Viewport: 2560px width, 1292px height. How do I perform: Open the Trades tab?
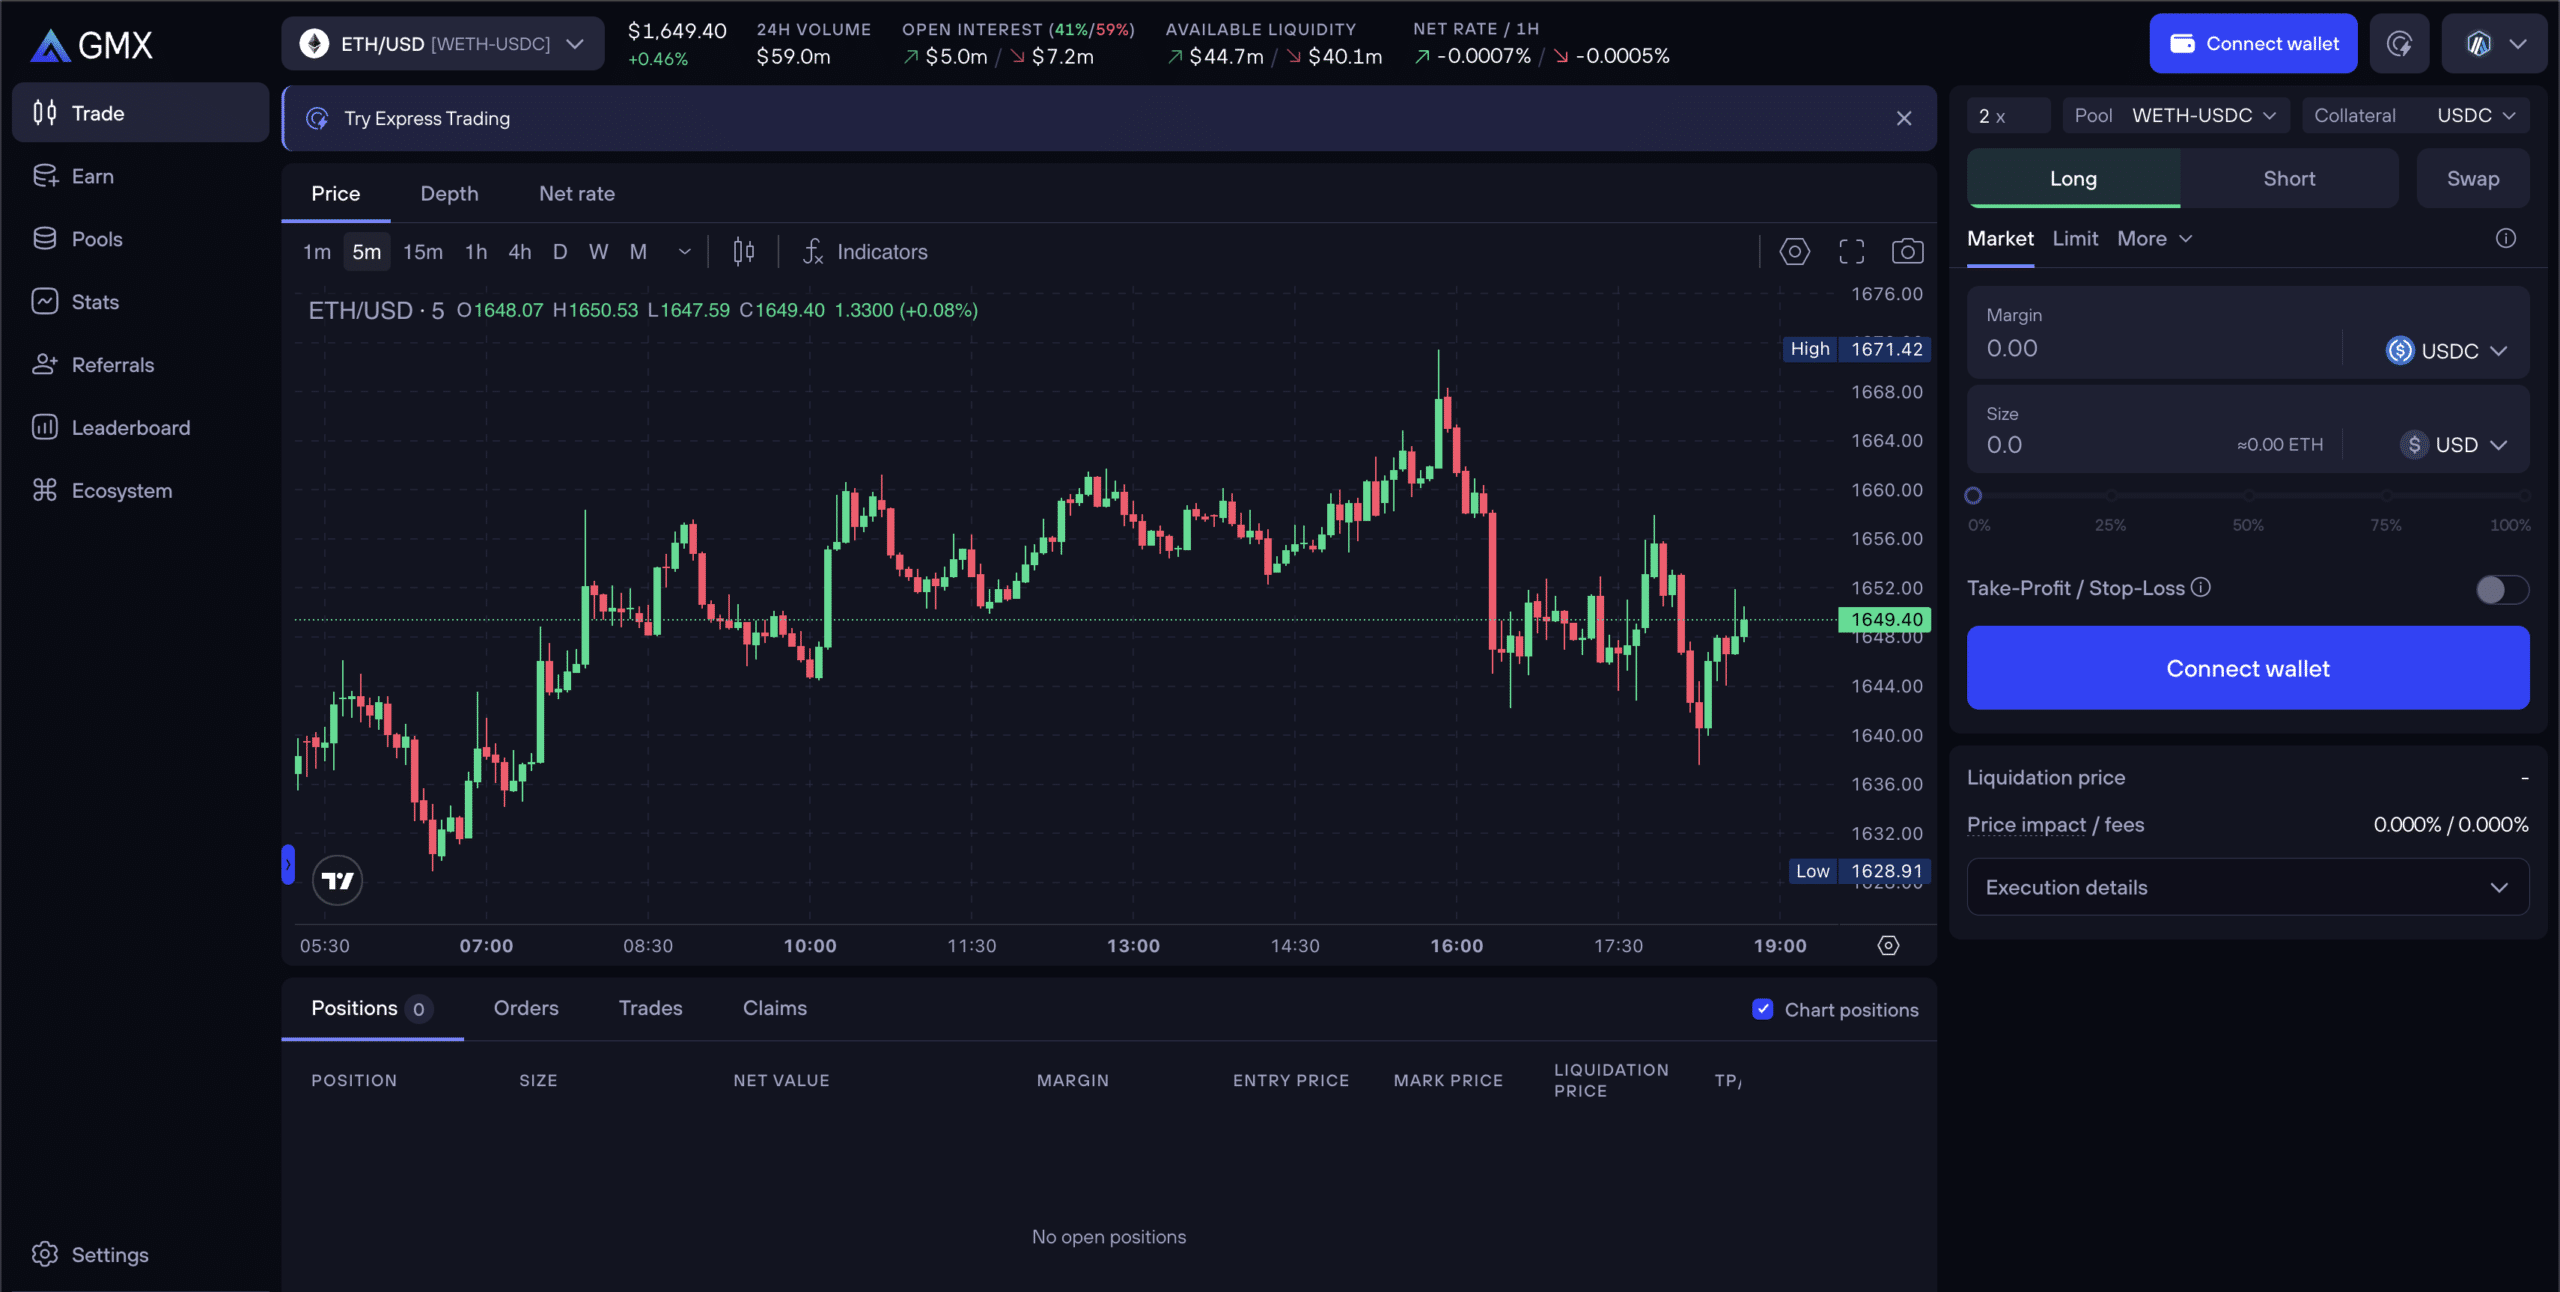(650, 1008)
